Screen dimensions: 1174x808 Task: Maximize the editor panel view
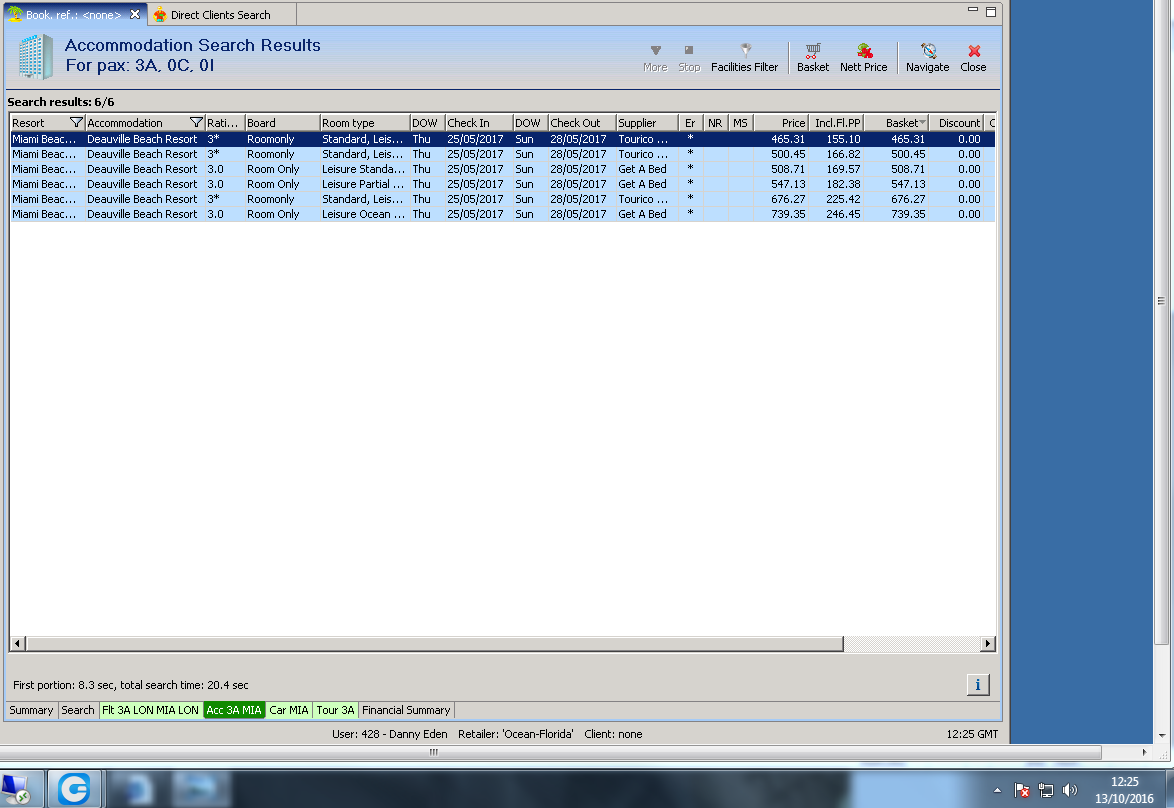(x=991, y=11)
